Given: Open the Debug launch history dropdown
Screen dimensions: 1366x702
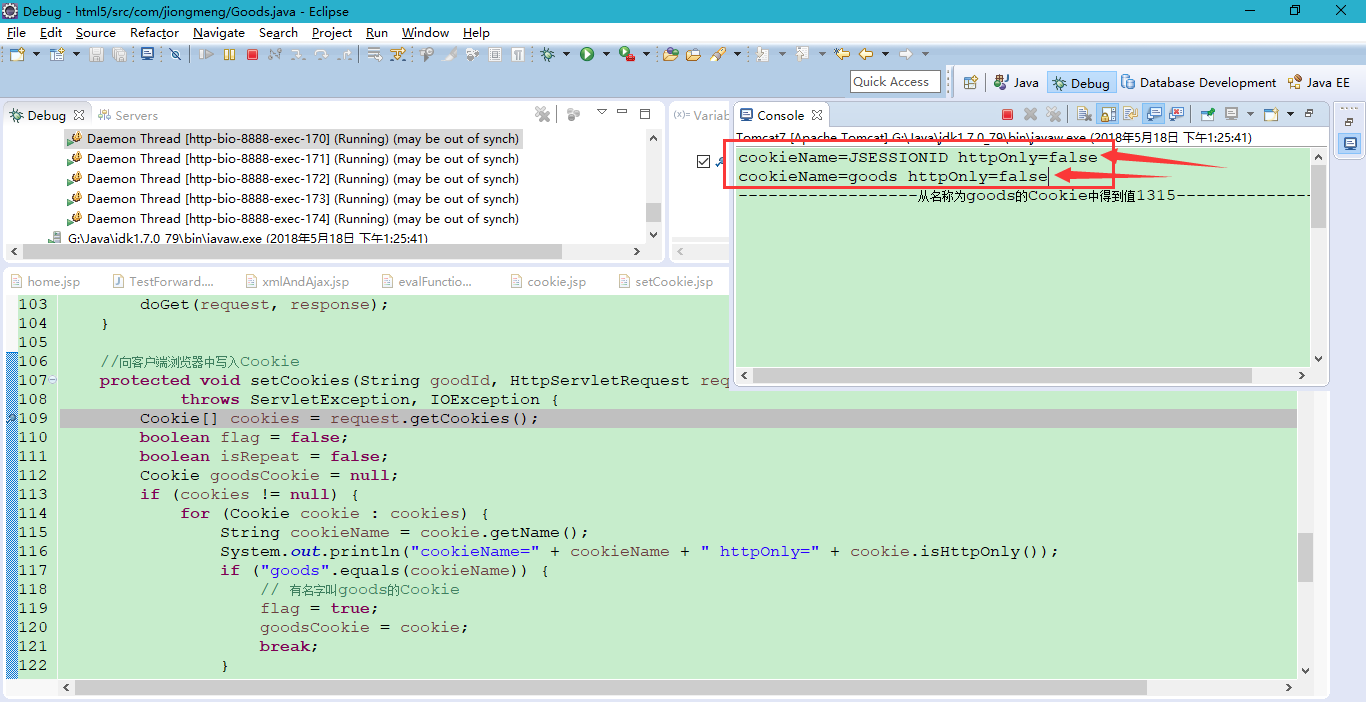Looking at the screenshot, I should (x=566, y=54).
